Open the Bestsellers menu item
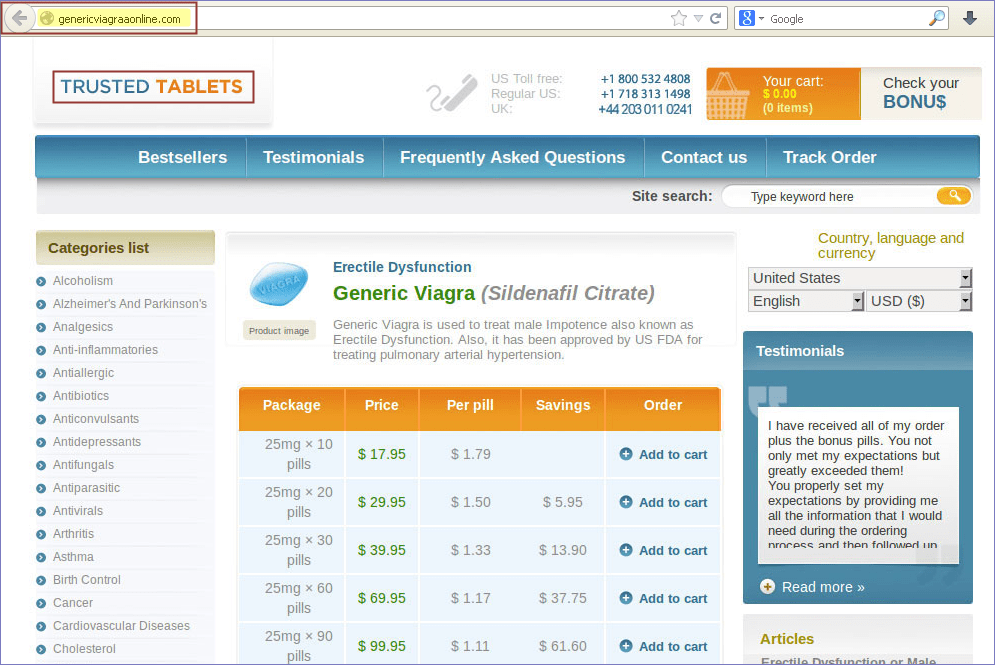The width and height of the screenshot is (995, 665). point(182,157)
